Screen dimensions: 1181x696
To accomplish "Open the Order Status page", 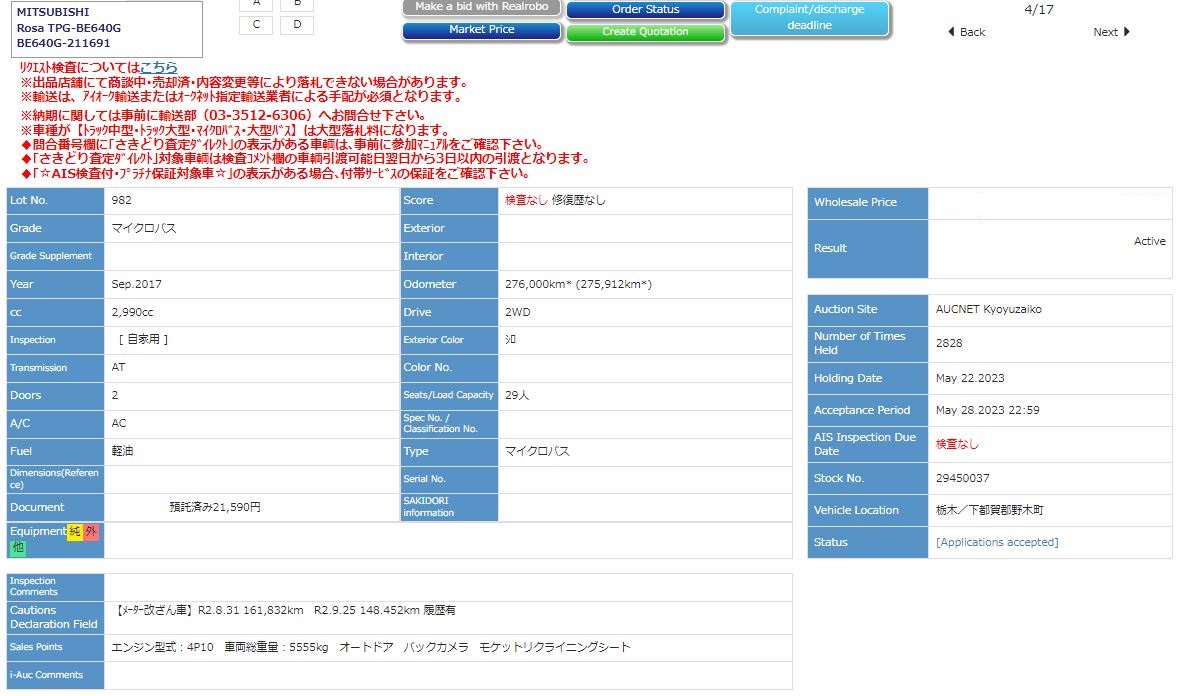I will tap(645, 10).
